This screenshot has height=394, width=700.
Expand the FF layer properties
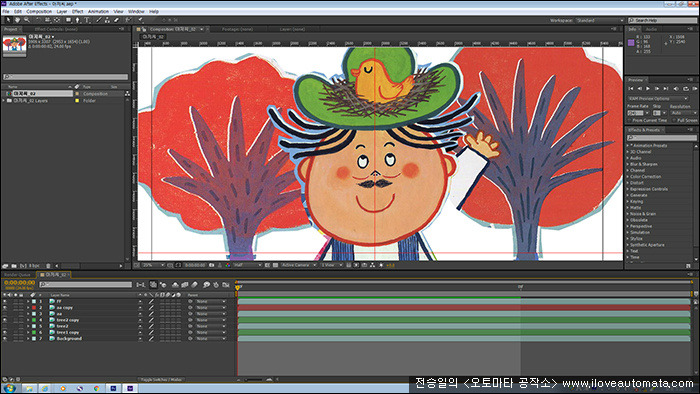tap(28, 301)
